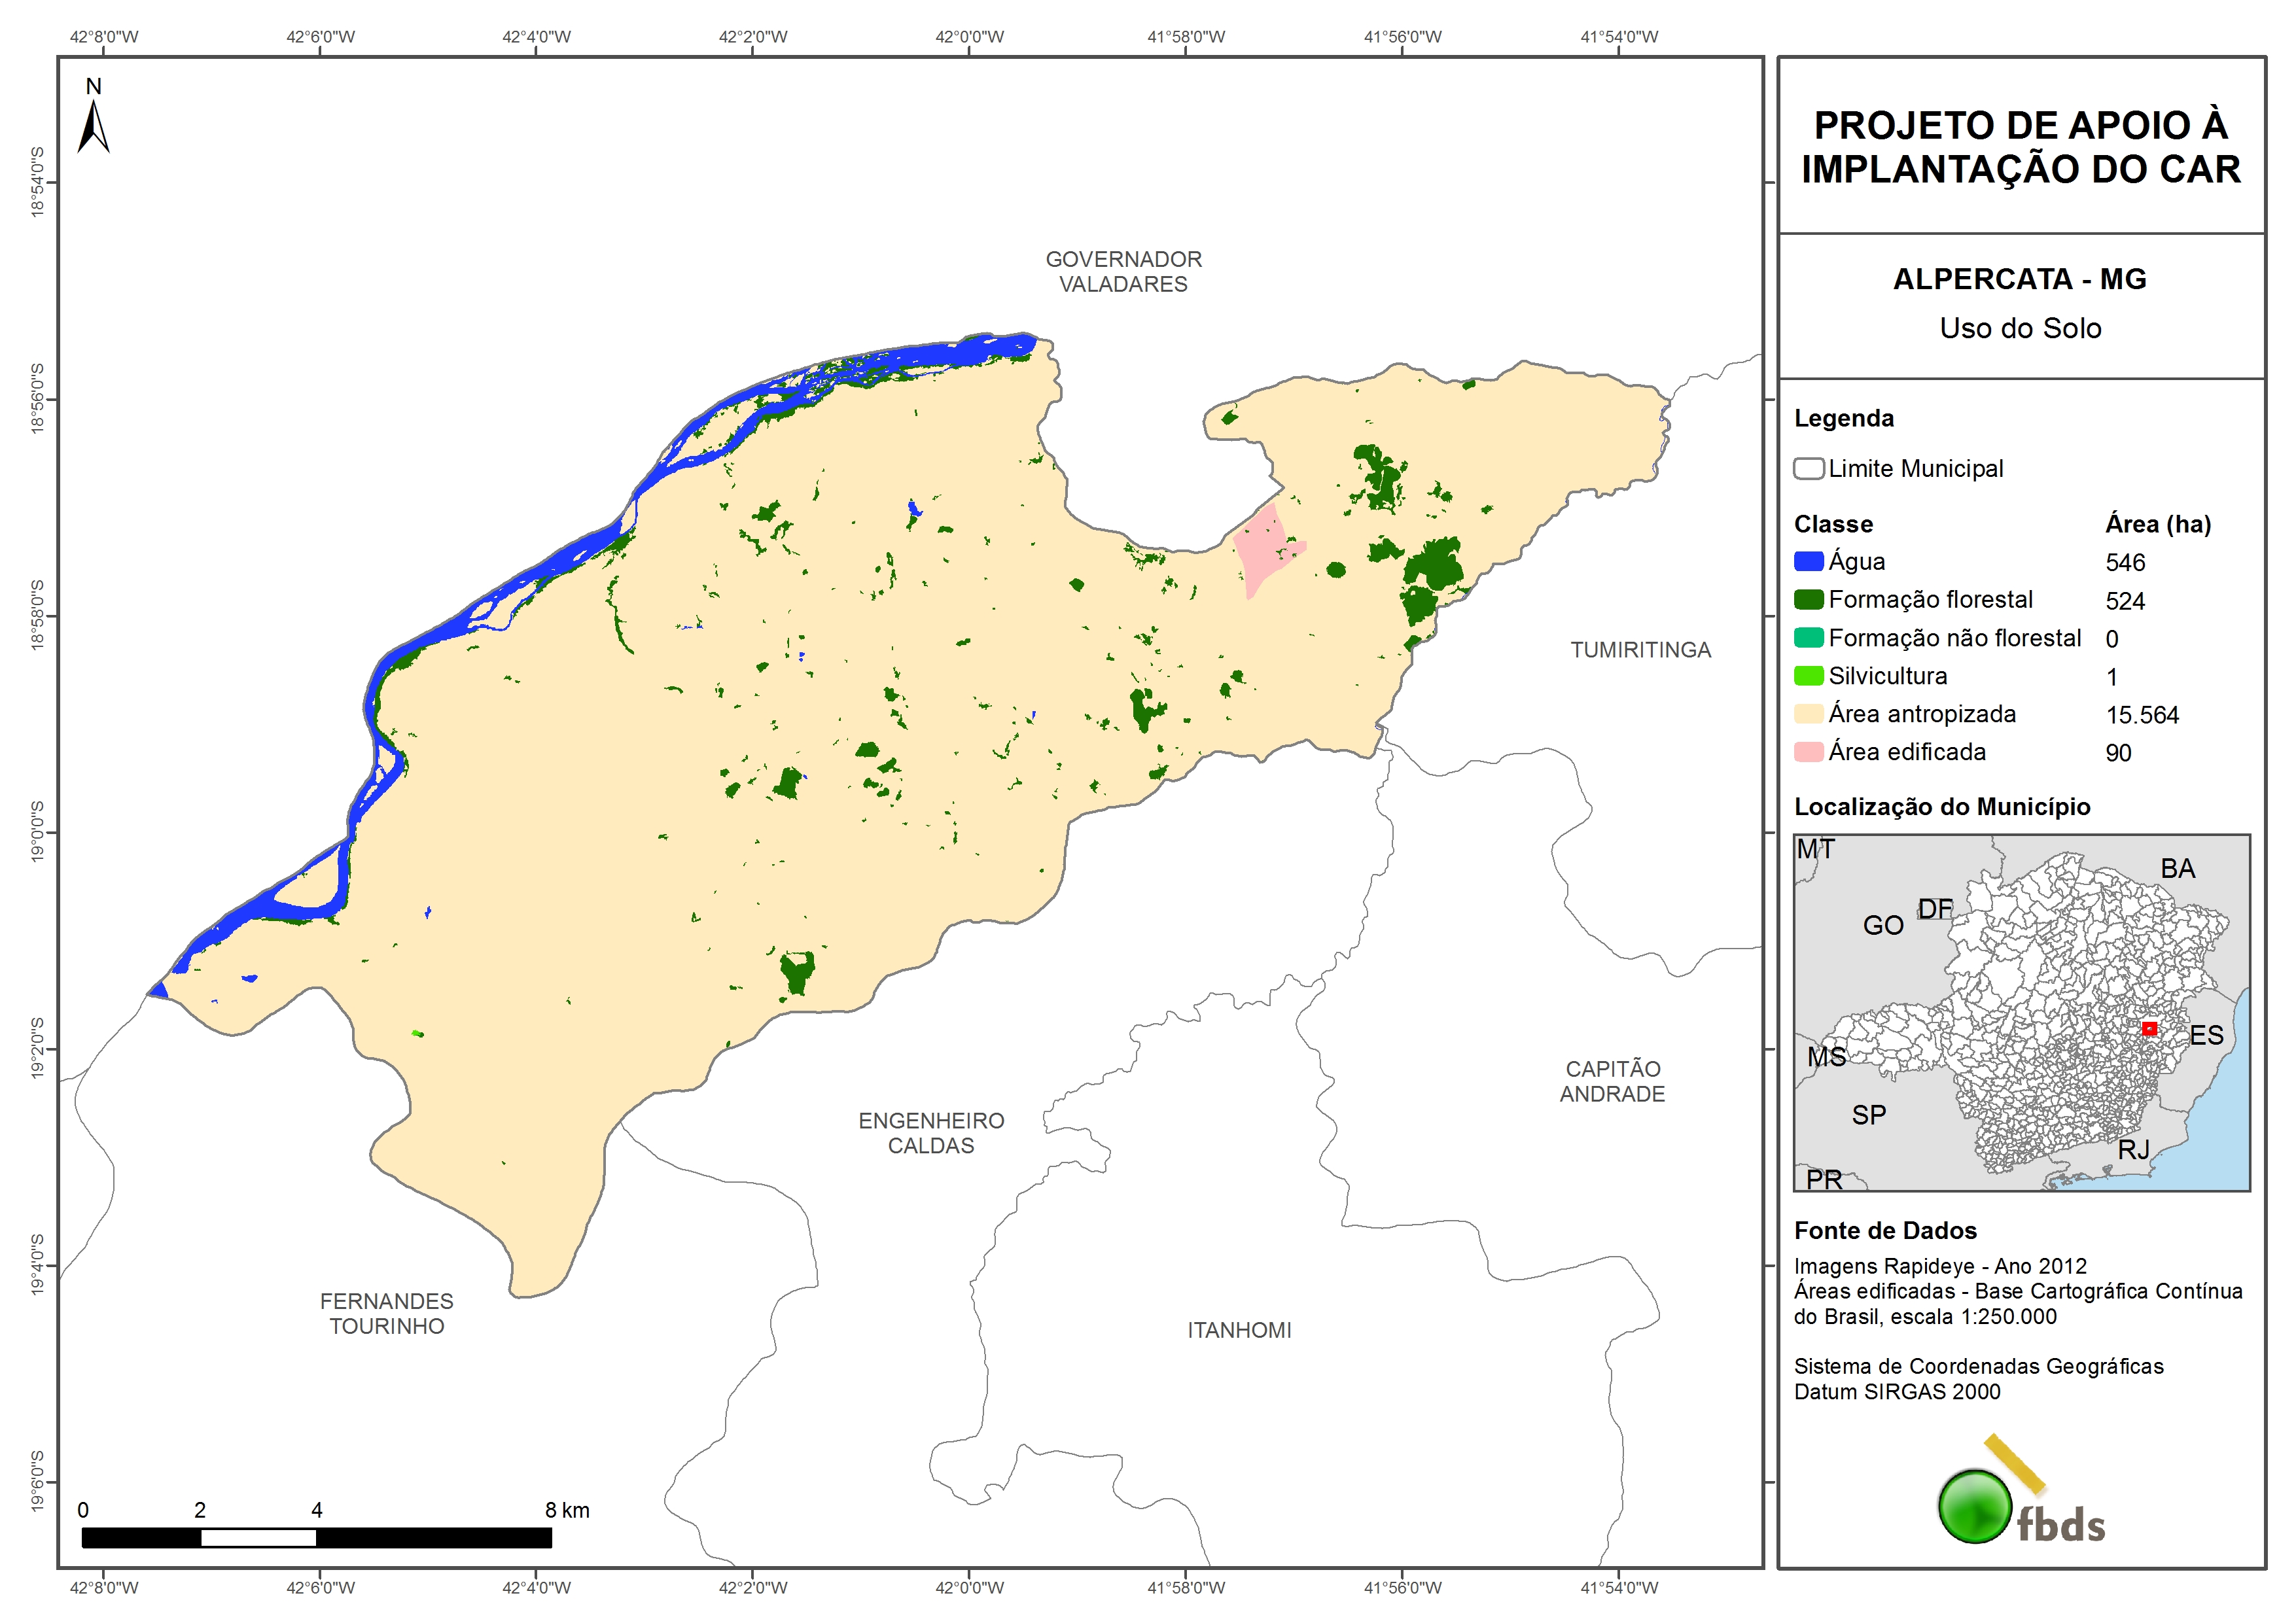This screenshot has width=2296, height=1623.
Task: Click the pink Área edificada legend swatch
Action: (x=1808, y=752)
